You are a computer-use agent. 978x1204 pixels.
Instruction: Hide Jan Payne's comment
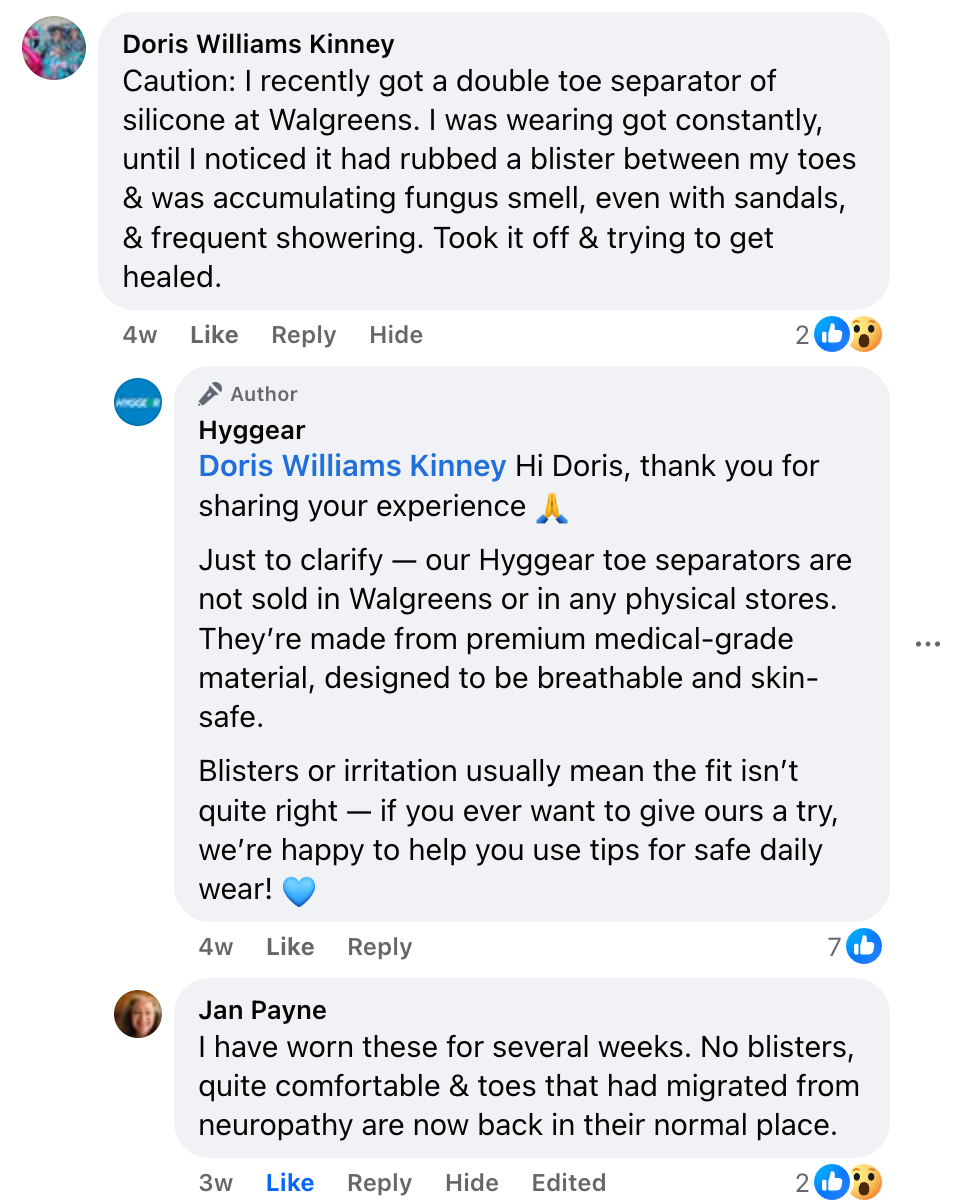click(472, 1183)
